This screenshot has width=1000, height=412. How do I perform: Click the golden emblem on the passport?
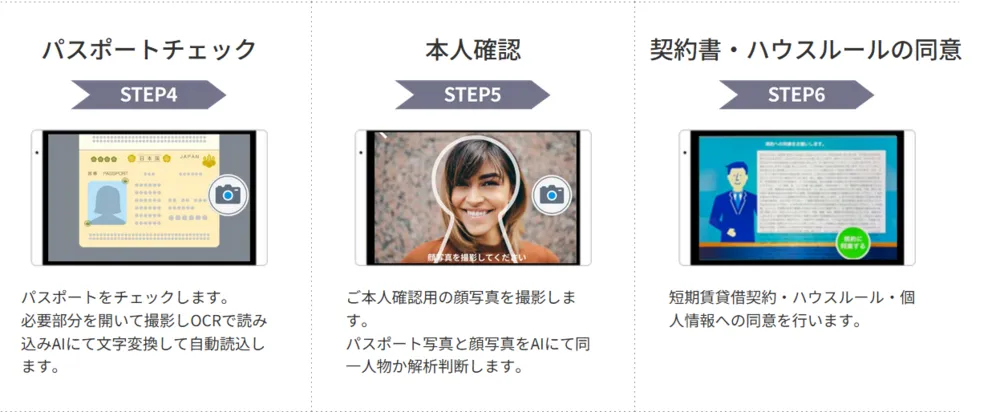[x=209, y=161]
